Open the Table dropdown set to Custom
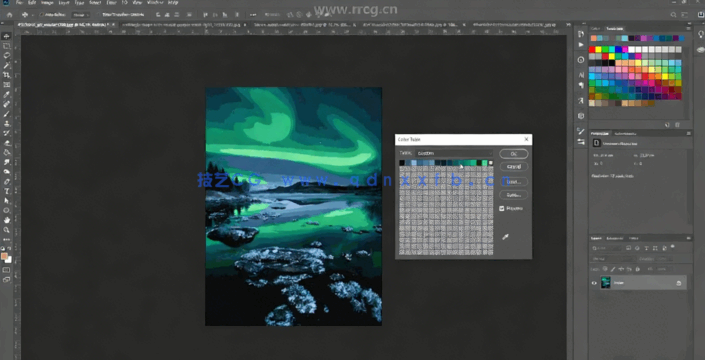This screenshot has height=360, width=705. tap(454, 153)
